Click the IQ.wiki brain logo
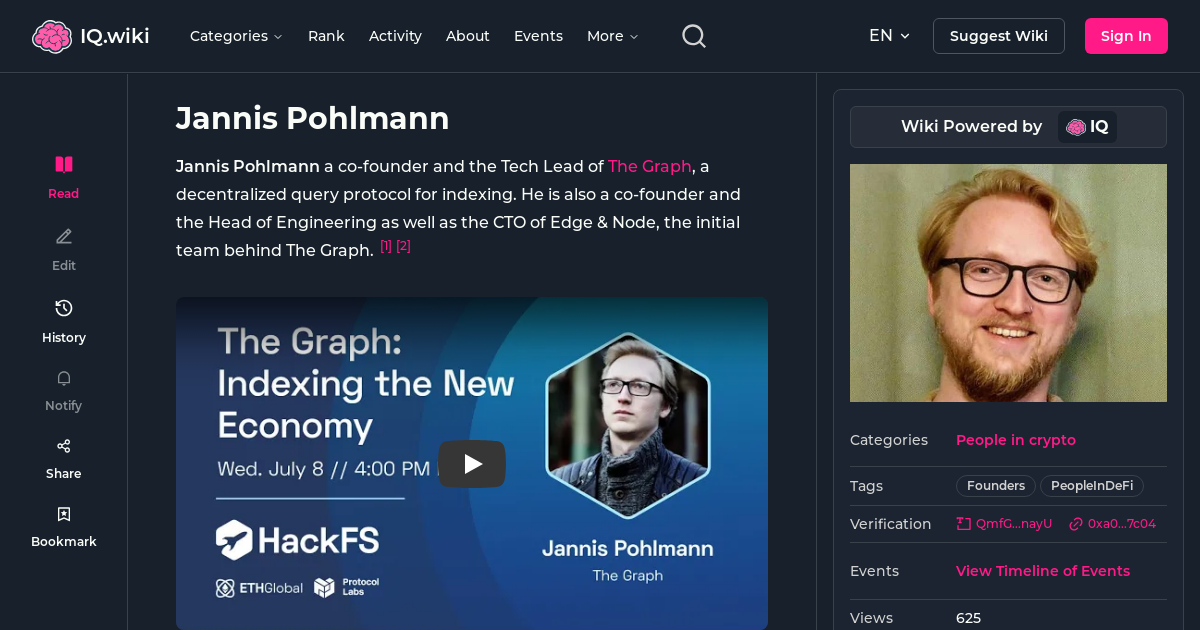Viewport: 1200px width, 630px height. click(x=52, y=35)
